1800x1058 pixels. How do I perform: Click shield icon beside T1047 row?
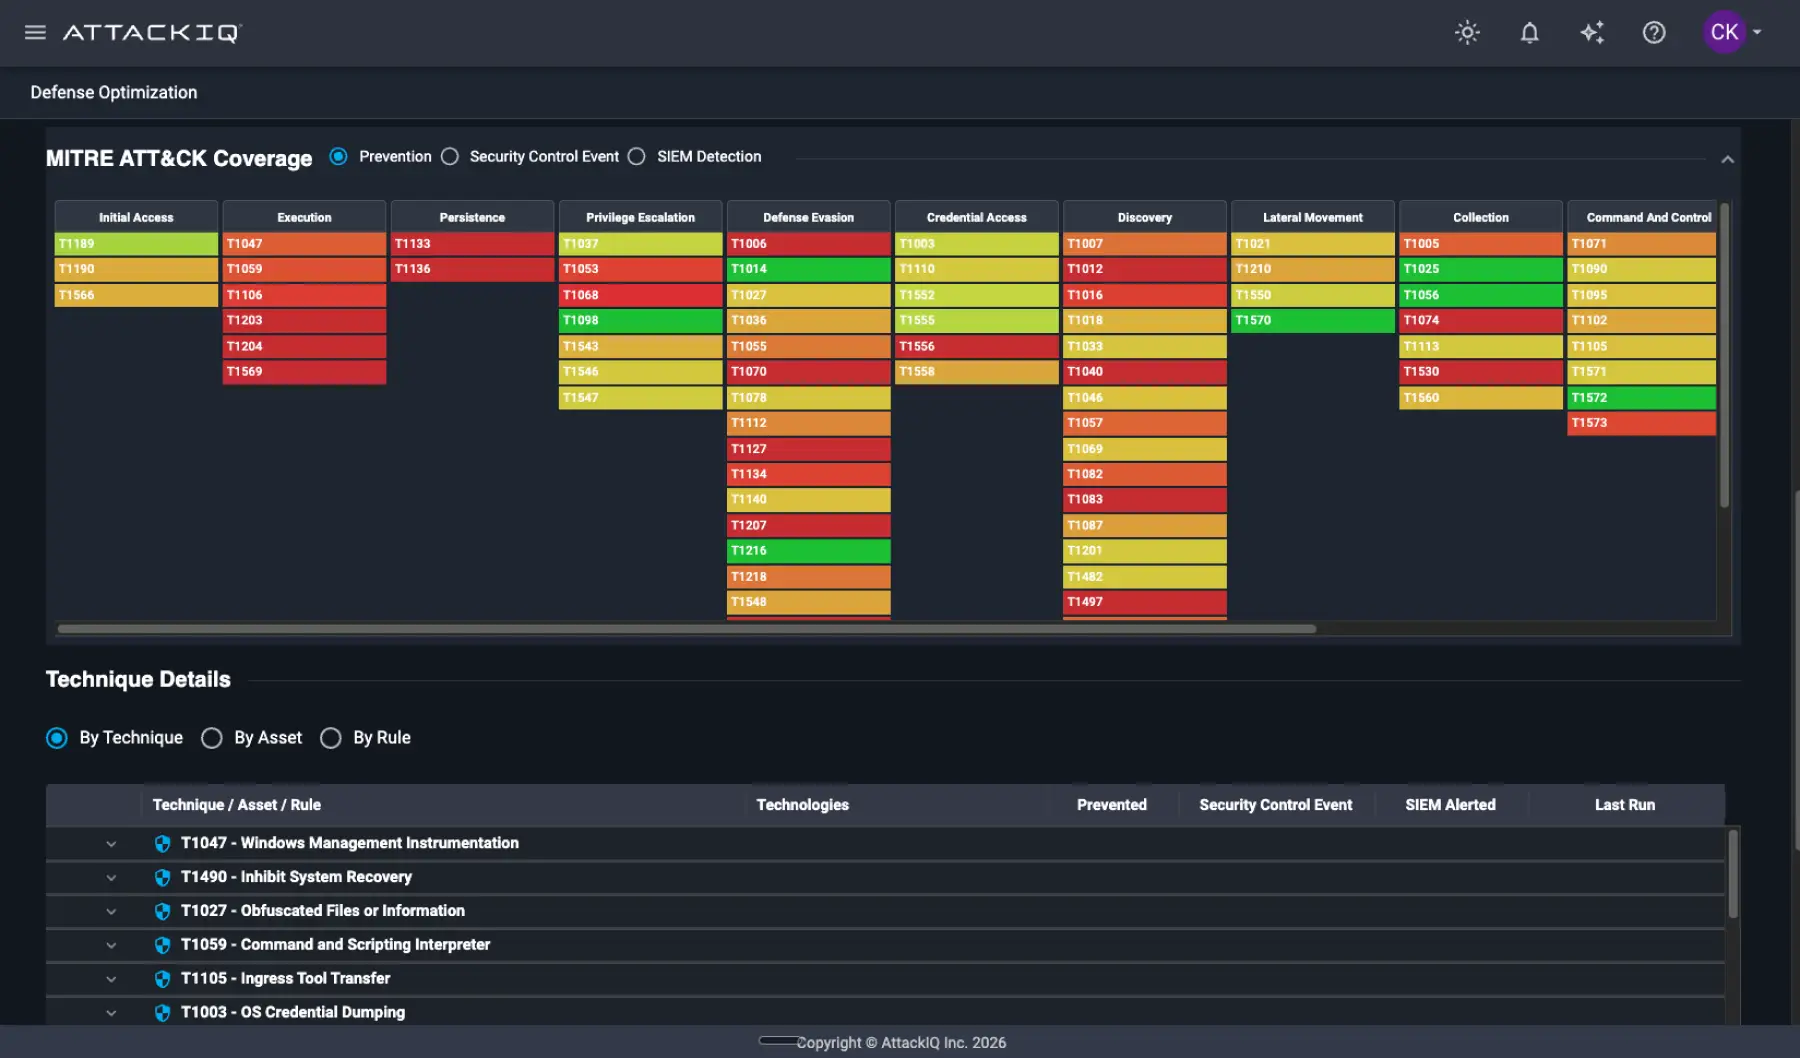[x=162, y=844]
